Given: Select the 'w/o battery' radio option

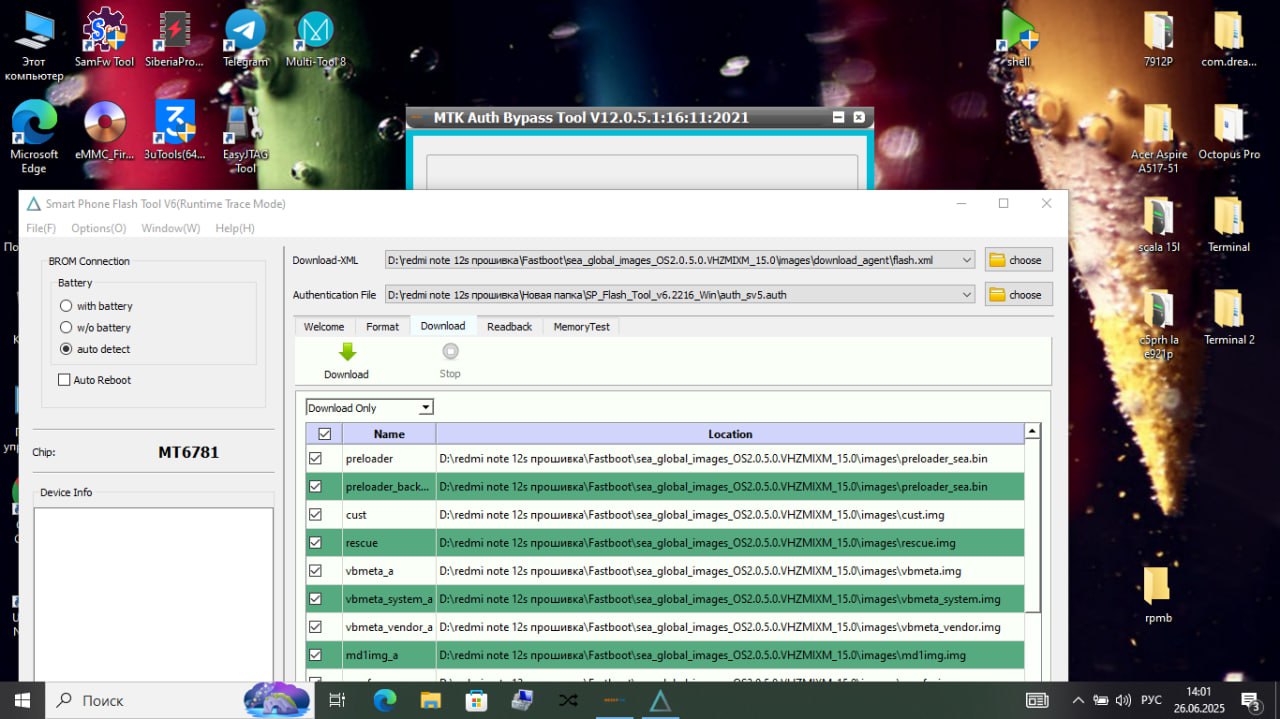Looking at the screenshot, I should [66, 327].
